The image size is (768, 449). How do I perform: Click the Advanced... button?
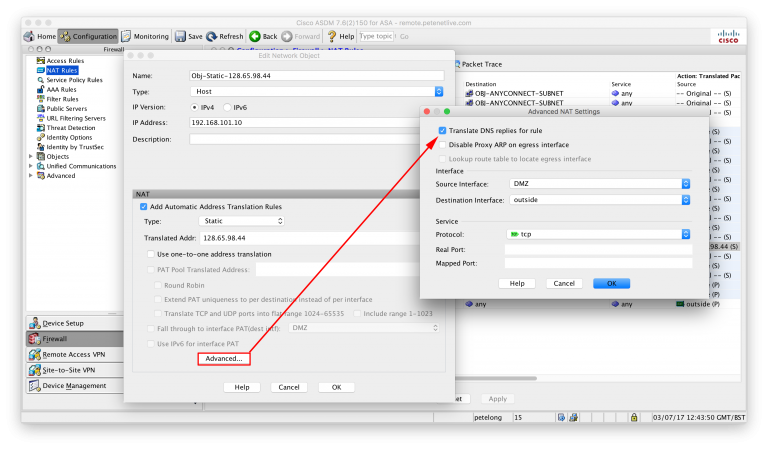click(224, 359)
